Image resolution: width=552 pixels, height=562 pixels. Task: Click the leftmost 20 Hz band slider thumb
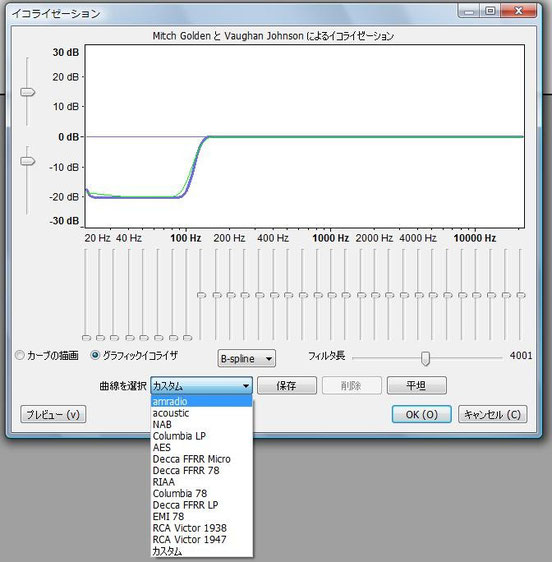86,338
